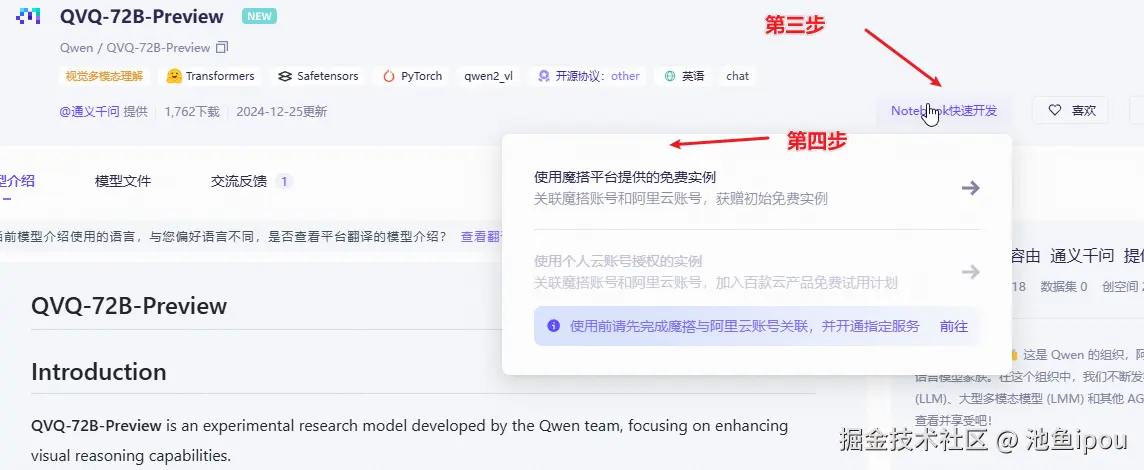Switch to the 模型文件 tab
Screen dimensions: 1144x470
[x=123, y=181]
